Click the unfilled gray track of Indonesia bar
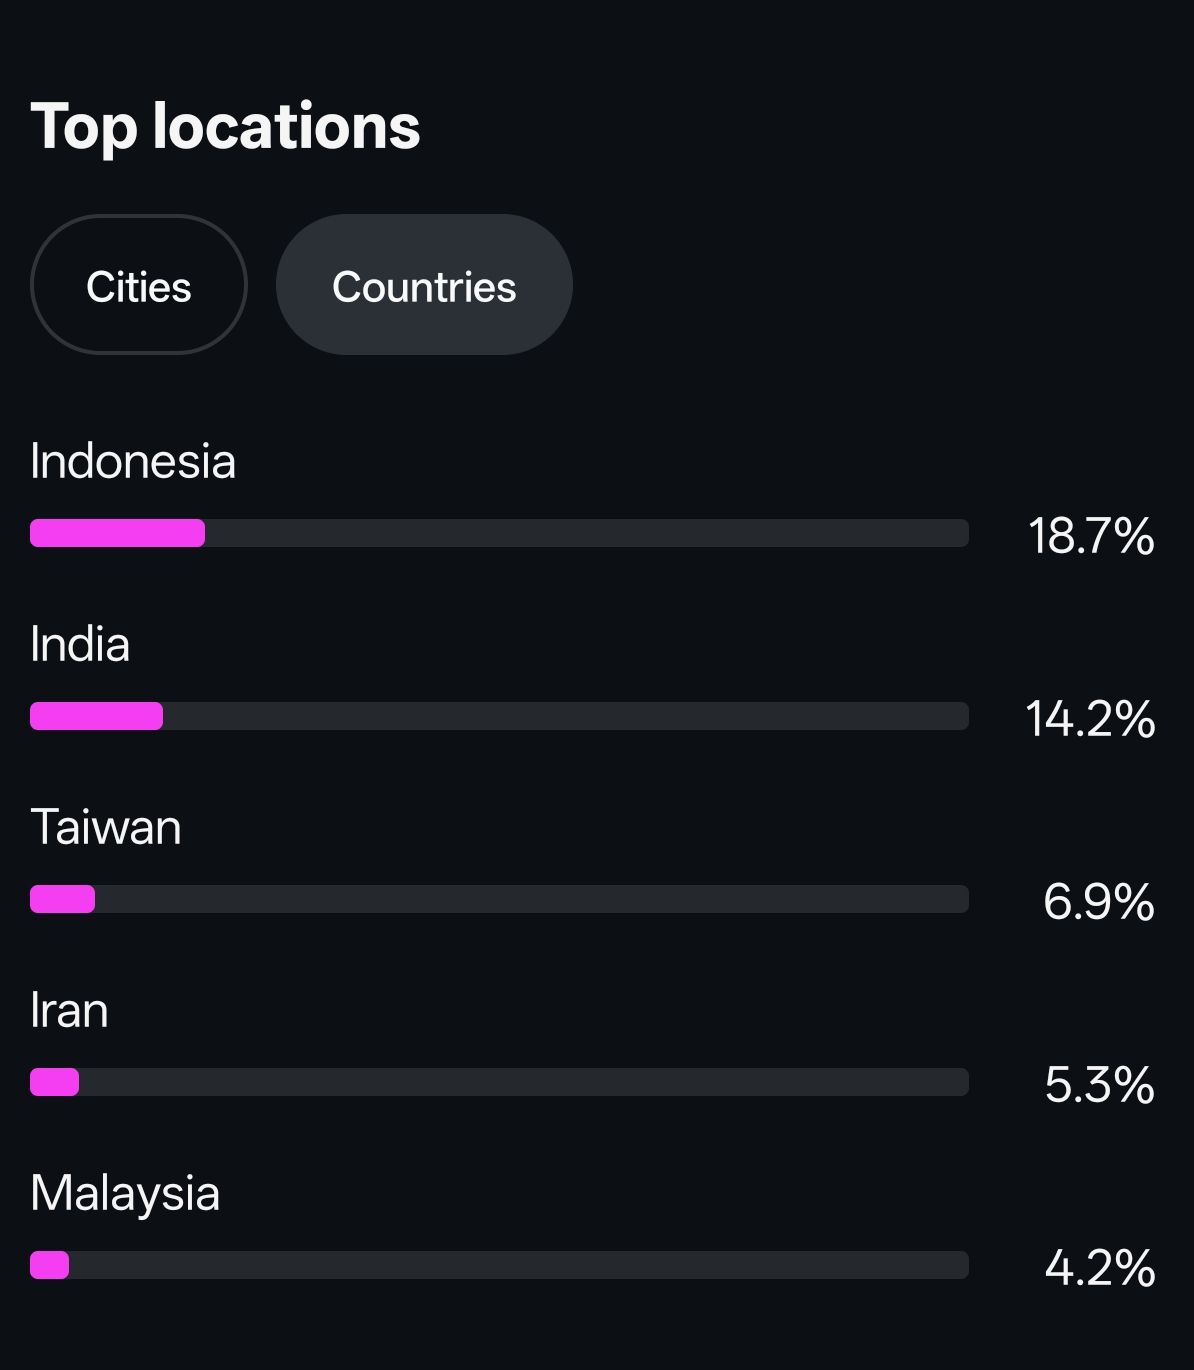 [586, 533]
